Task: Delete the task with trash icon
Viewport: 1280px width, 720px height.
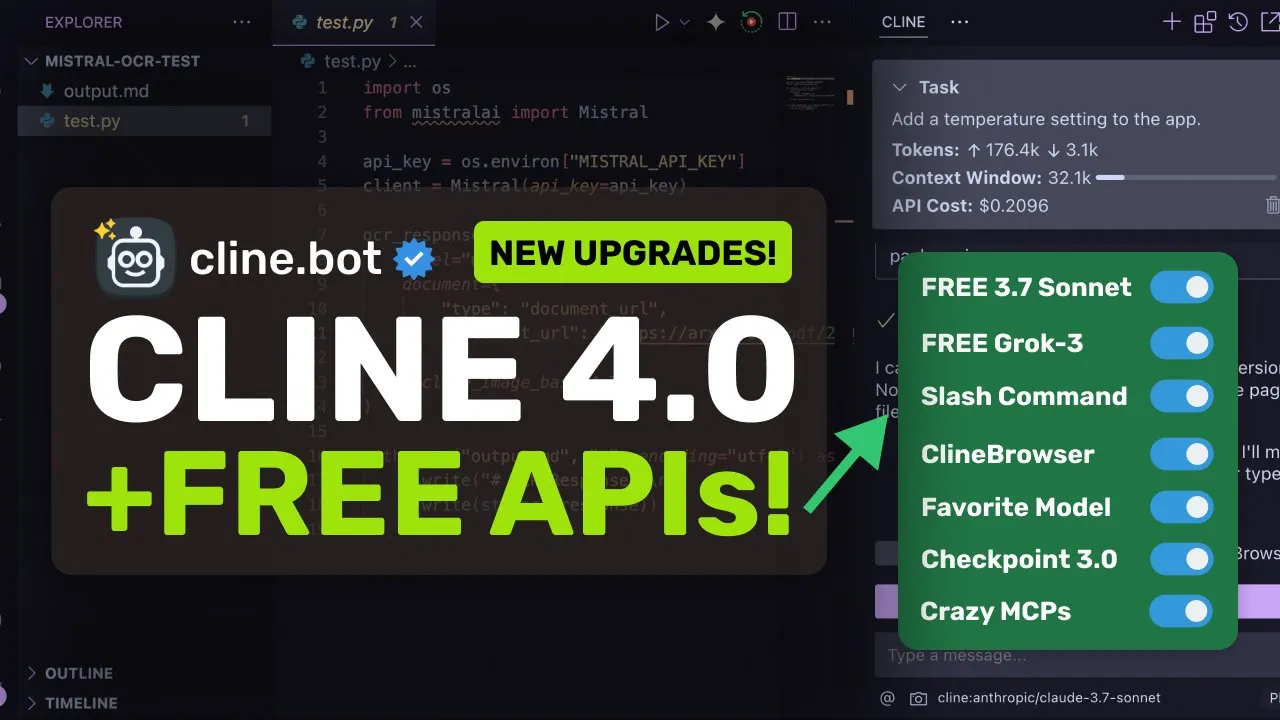Action: (1273, 205)
